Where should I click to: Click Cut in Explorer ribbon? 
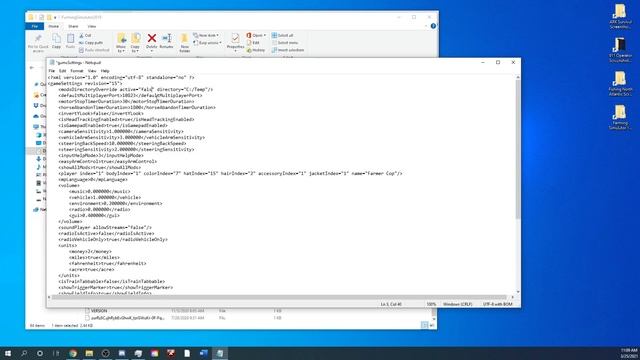pyautogui.click(x=85, y=36)
